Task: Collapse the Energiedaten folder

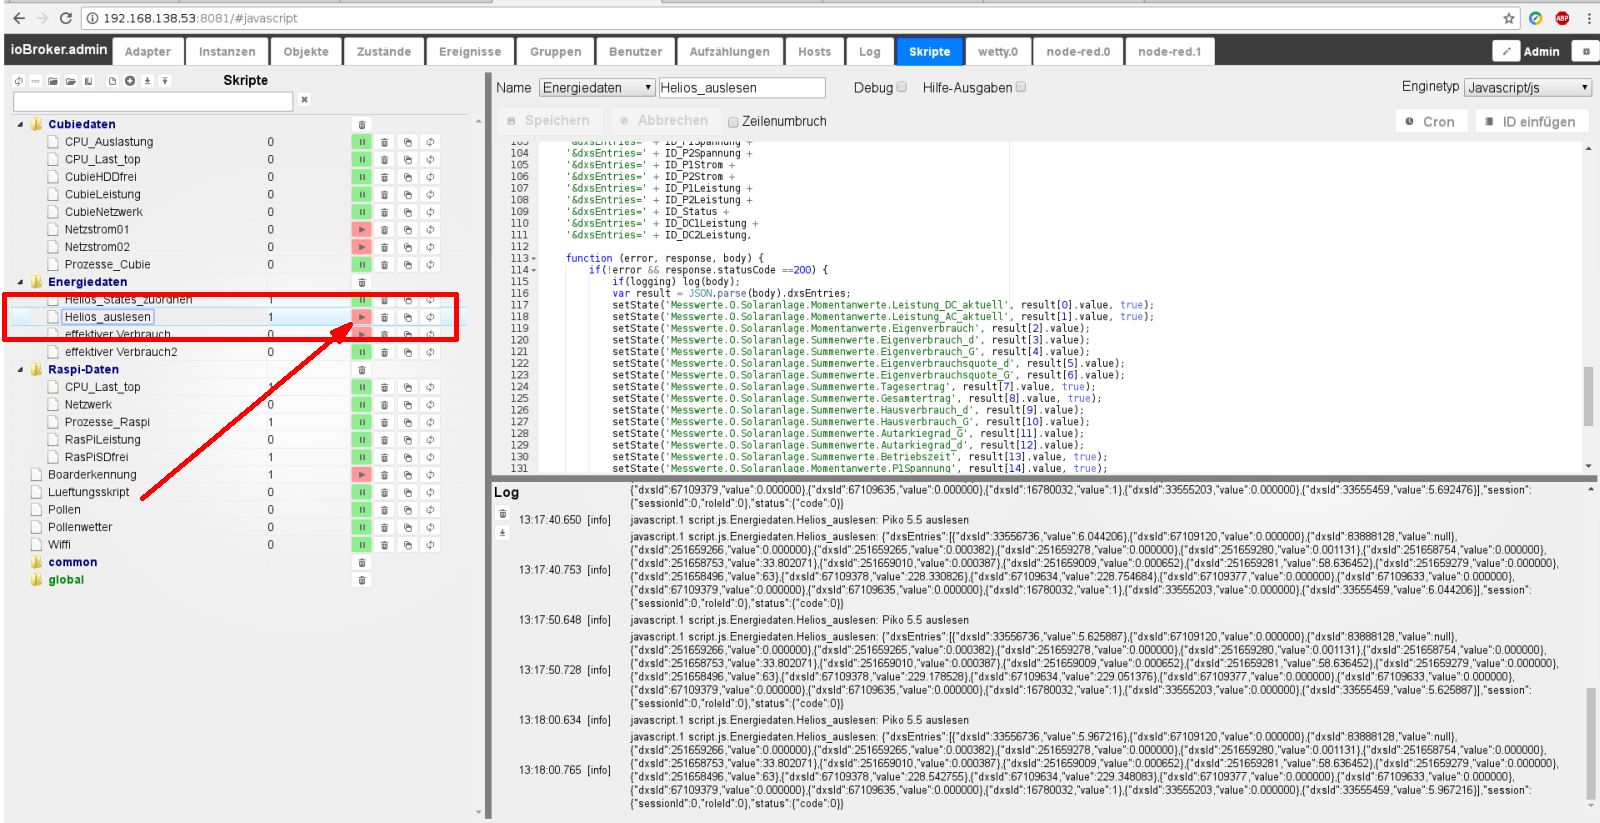Action: click(x=21, y=283)
